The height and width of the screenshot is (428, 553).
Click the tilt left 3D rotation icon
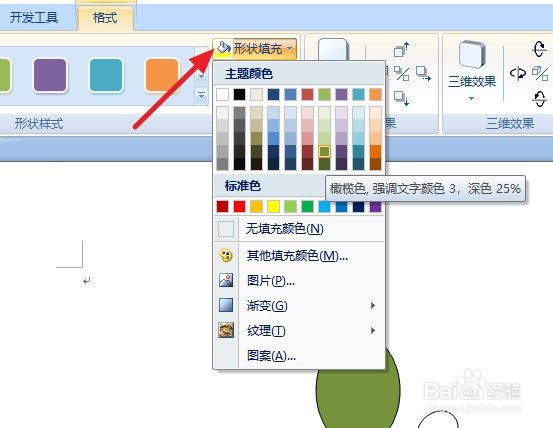tap(518, 73)
